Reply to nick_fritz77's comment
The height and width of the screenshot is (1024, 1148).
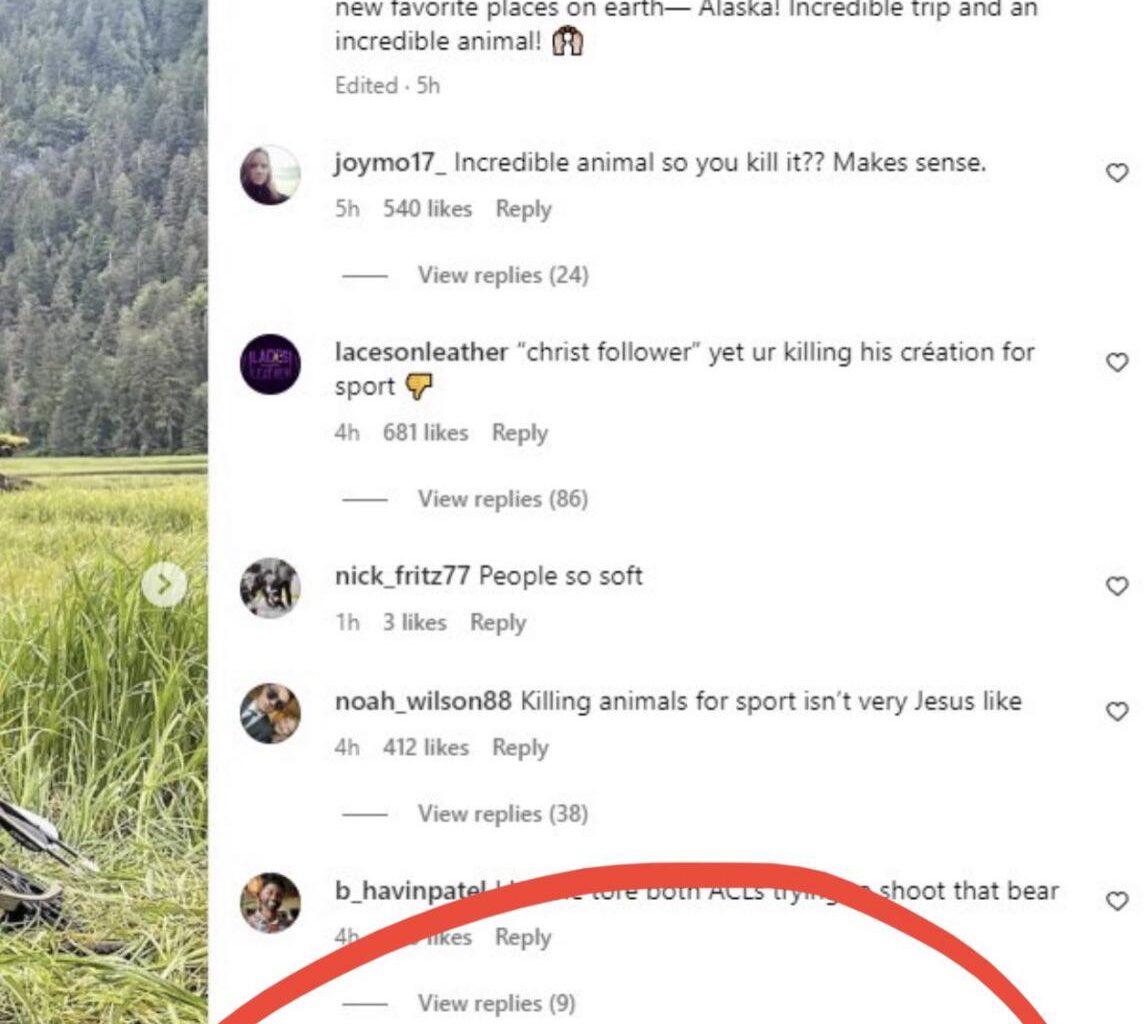point(498,622)
